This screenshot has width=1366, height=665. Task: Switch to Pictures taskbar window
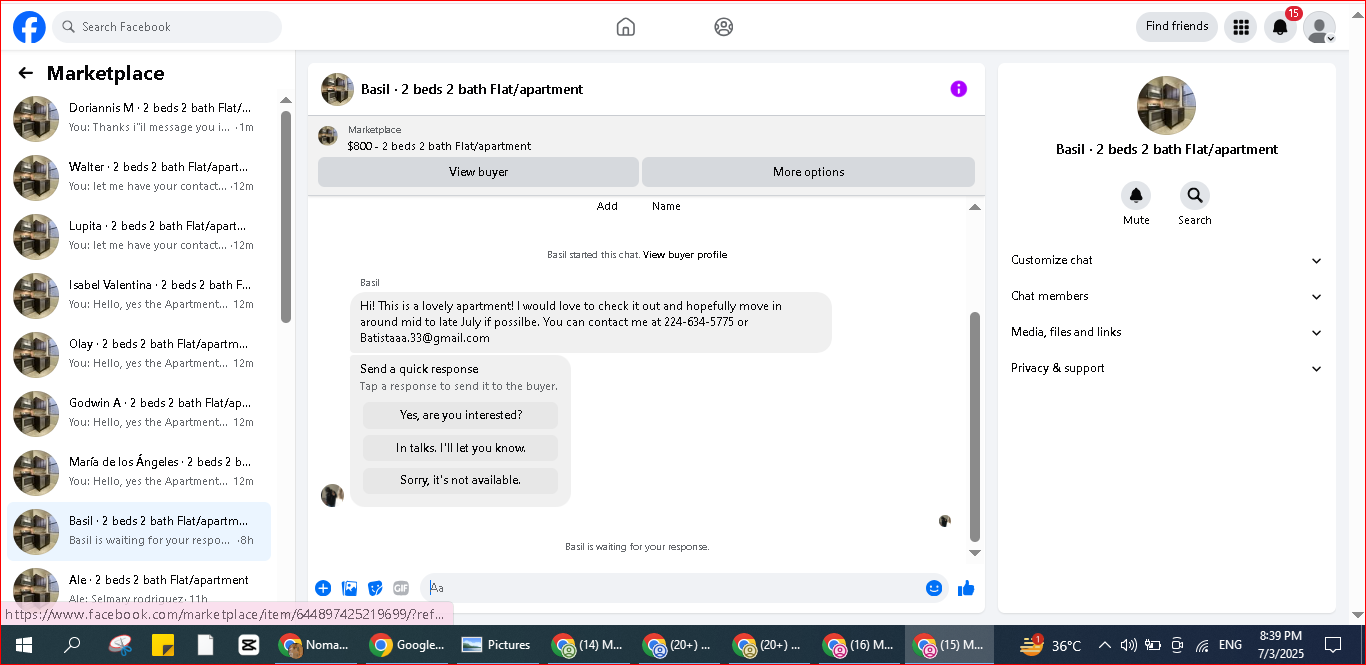496,645
